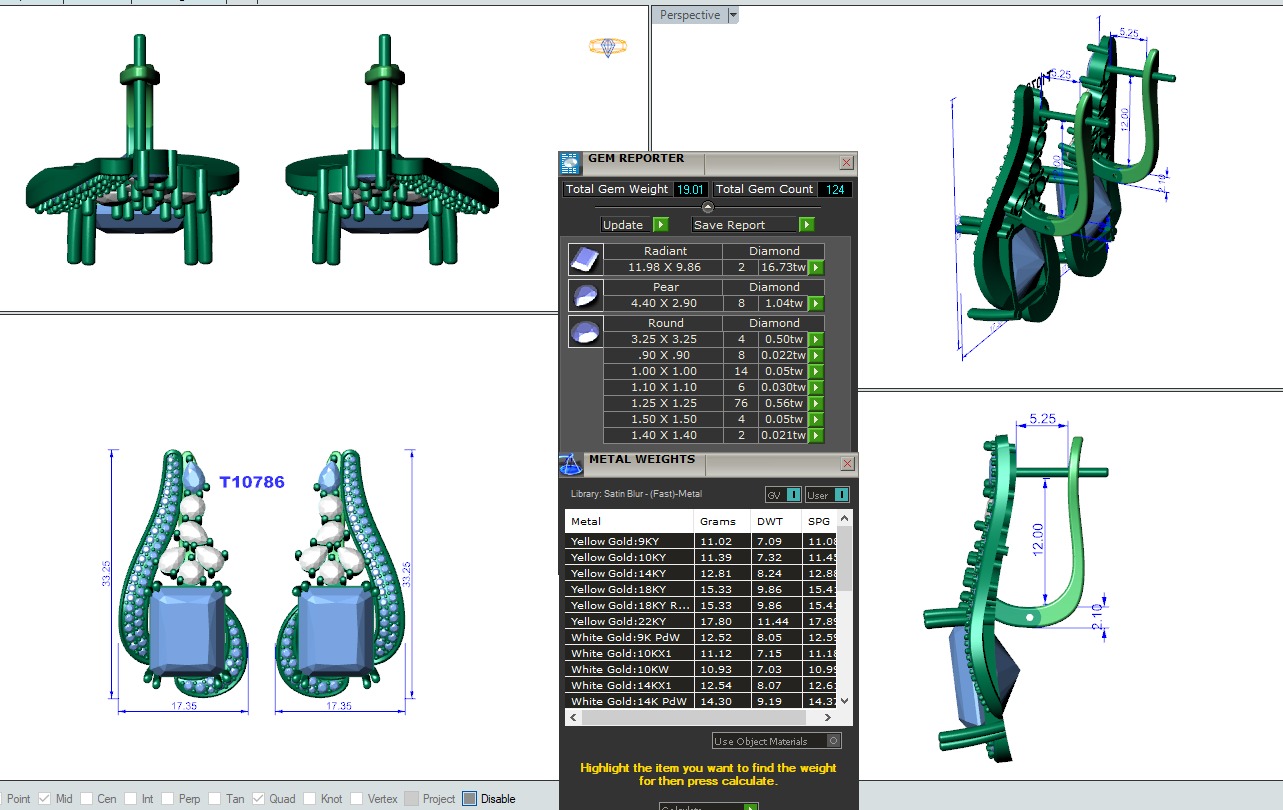The height and width of the screenshot is (810, 1283).
Task: Toggle the GV switch in Metal Weights
Action: click(793, 494)
